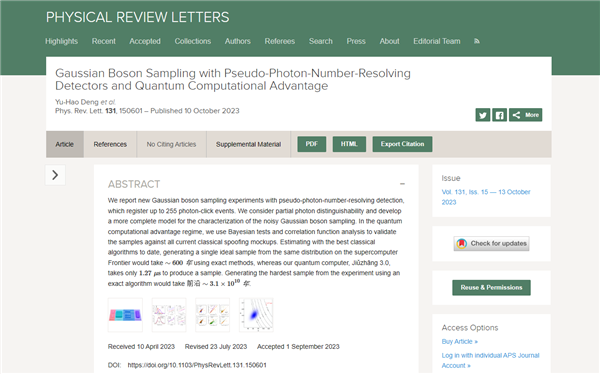This screenshot has width=600, height=374.
Task: Switch to the References tab
Action: (x=110, y=144)
